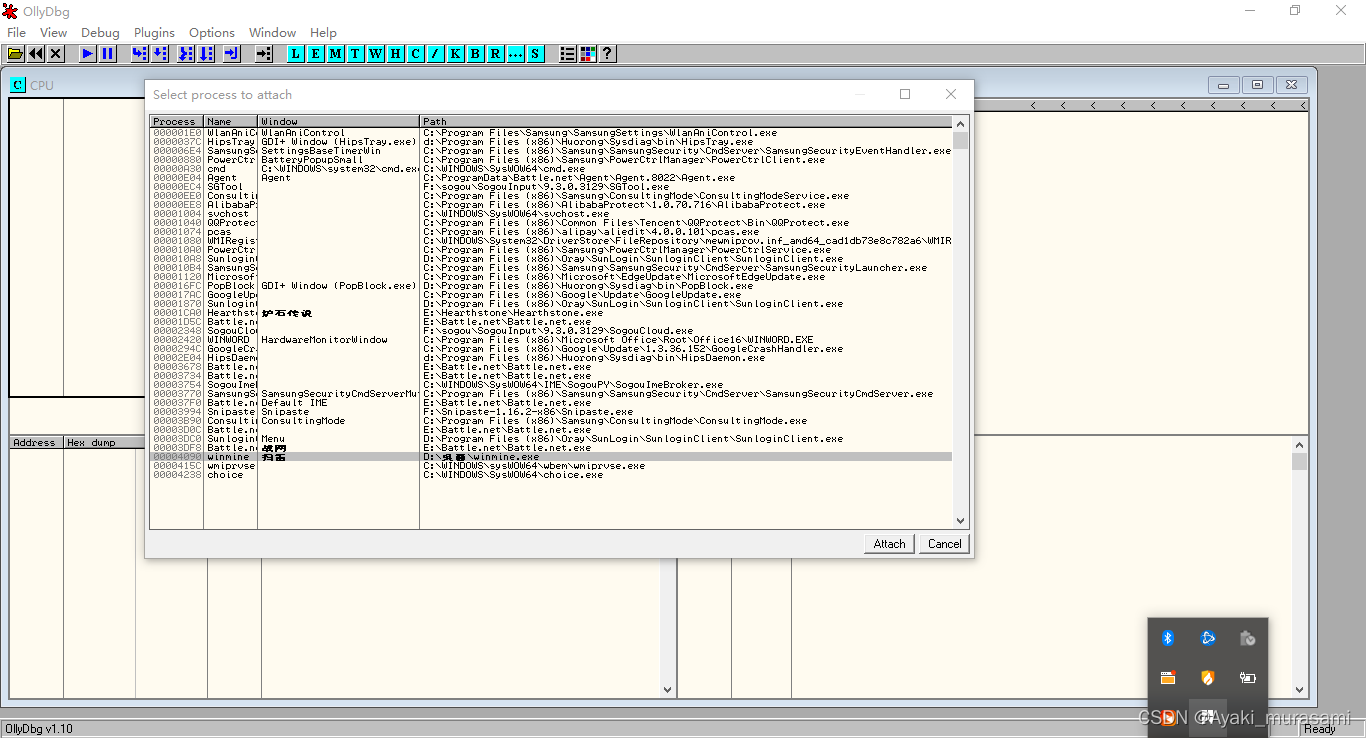Click orange window notification tray icon
Image resolution: width=1366 pixels, height=738 pixels.
(1167, 678)
